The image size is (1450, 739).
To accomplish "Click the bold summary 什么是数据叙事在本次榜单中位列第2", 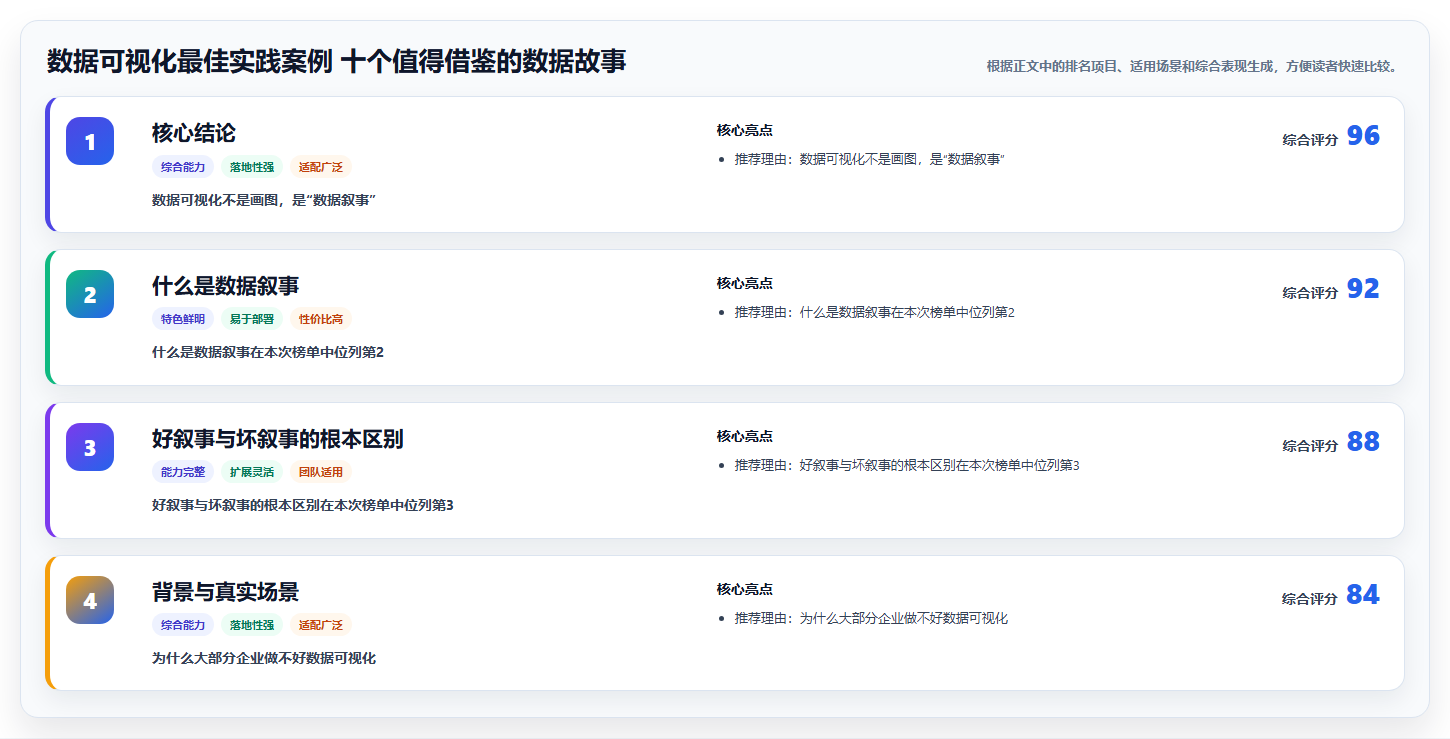I will [x=268, y=353].
